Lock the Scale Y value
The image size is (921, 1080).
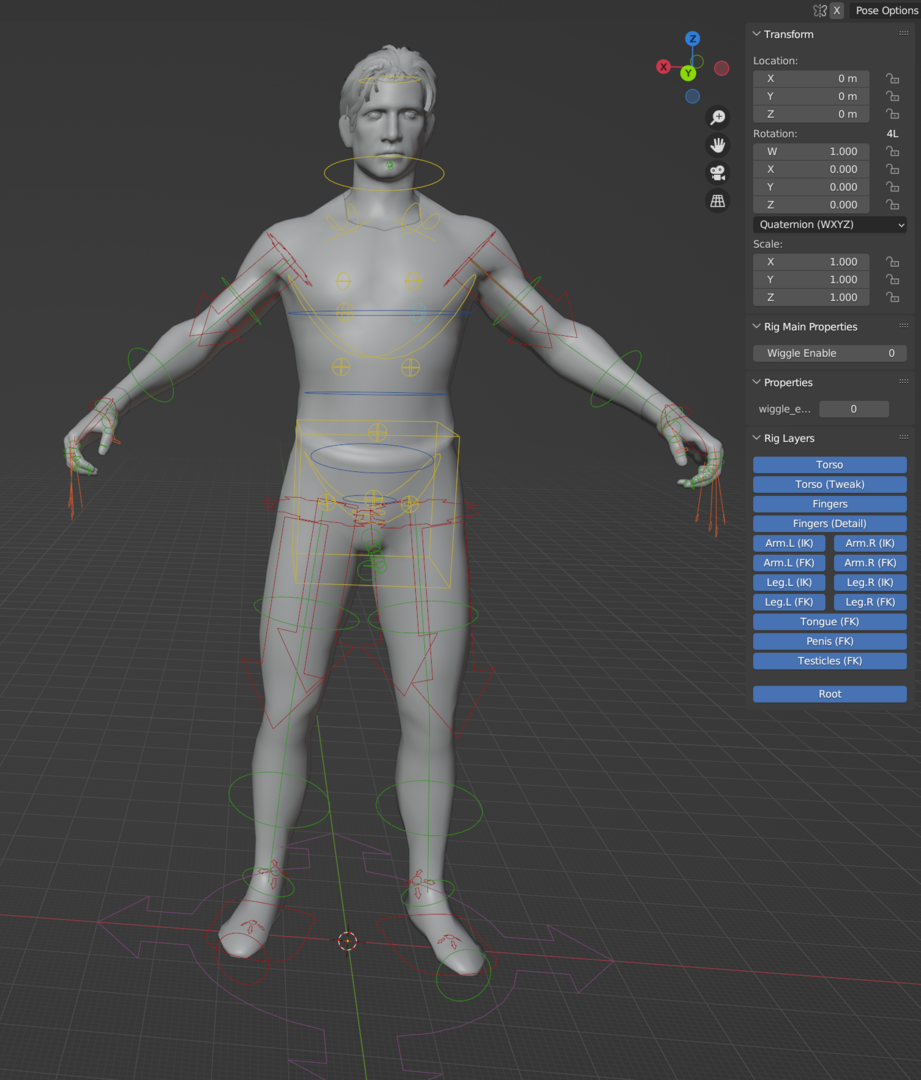893,280
